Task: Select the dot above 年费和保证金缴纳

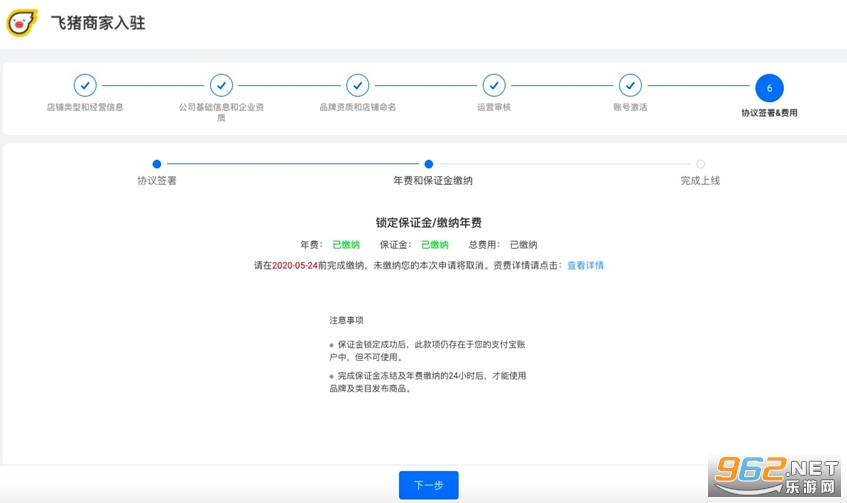Action: 429,164
